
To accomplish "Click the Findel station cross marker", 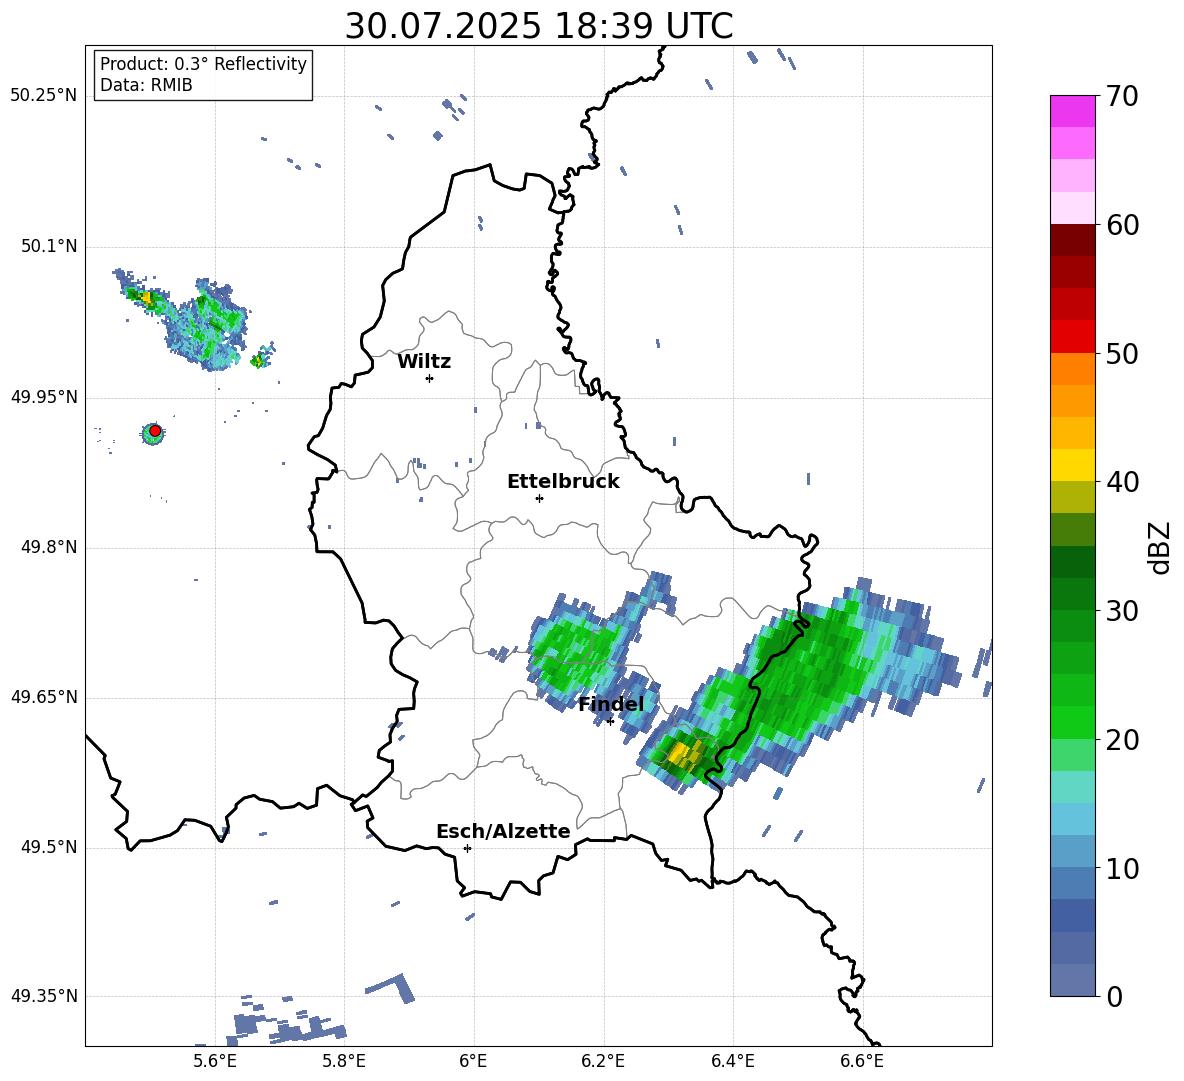I will [x=610, y=721].
